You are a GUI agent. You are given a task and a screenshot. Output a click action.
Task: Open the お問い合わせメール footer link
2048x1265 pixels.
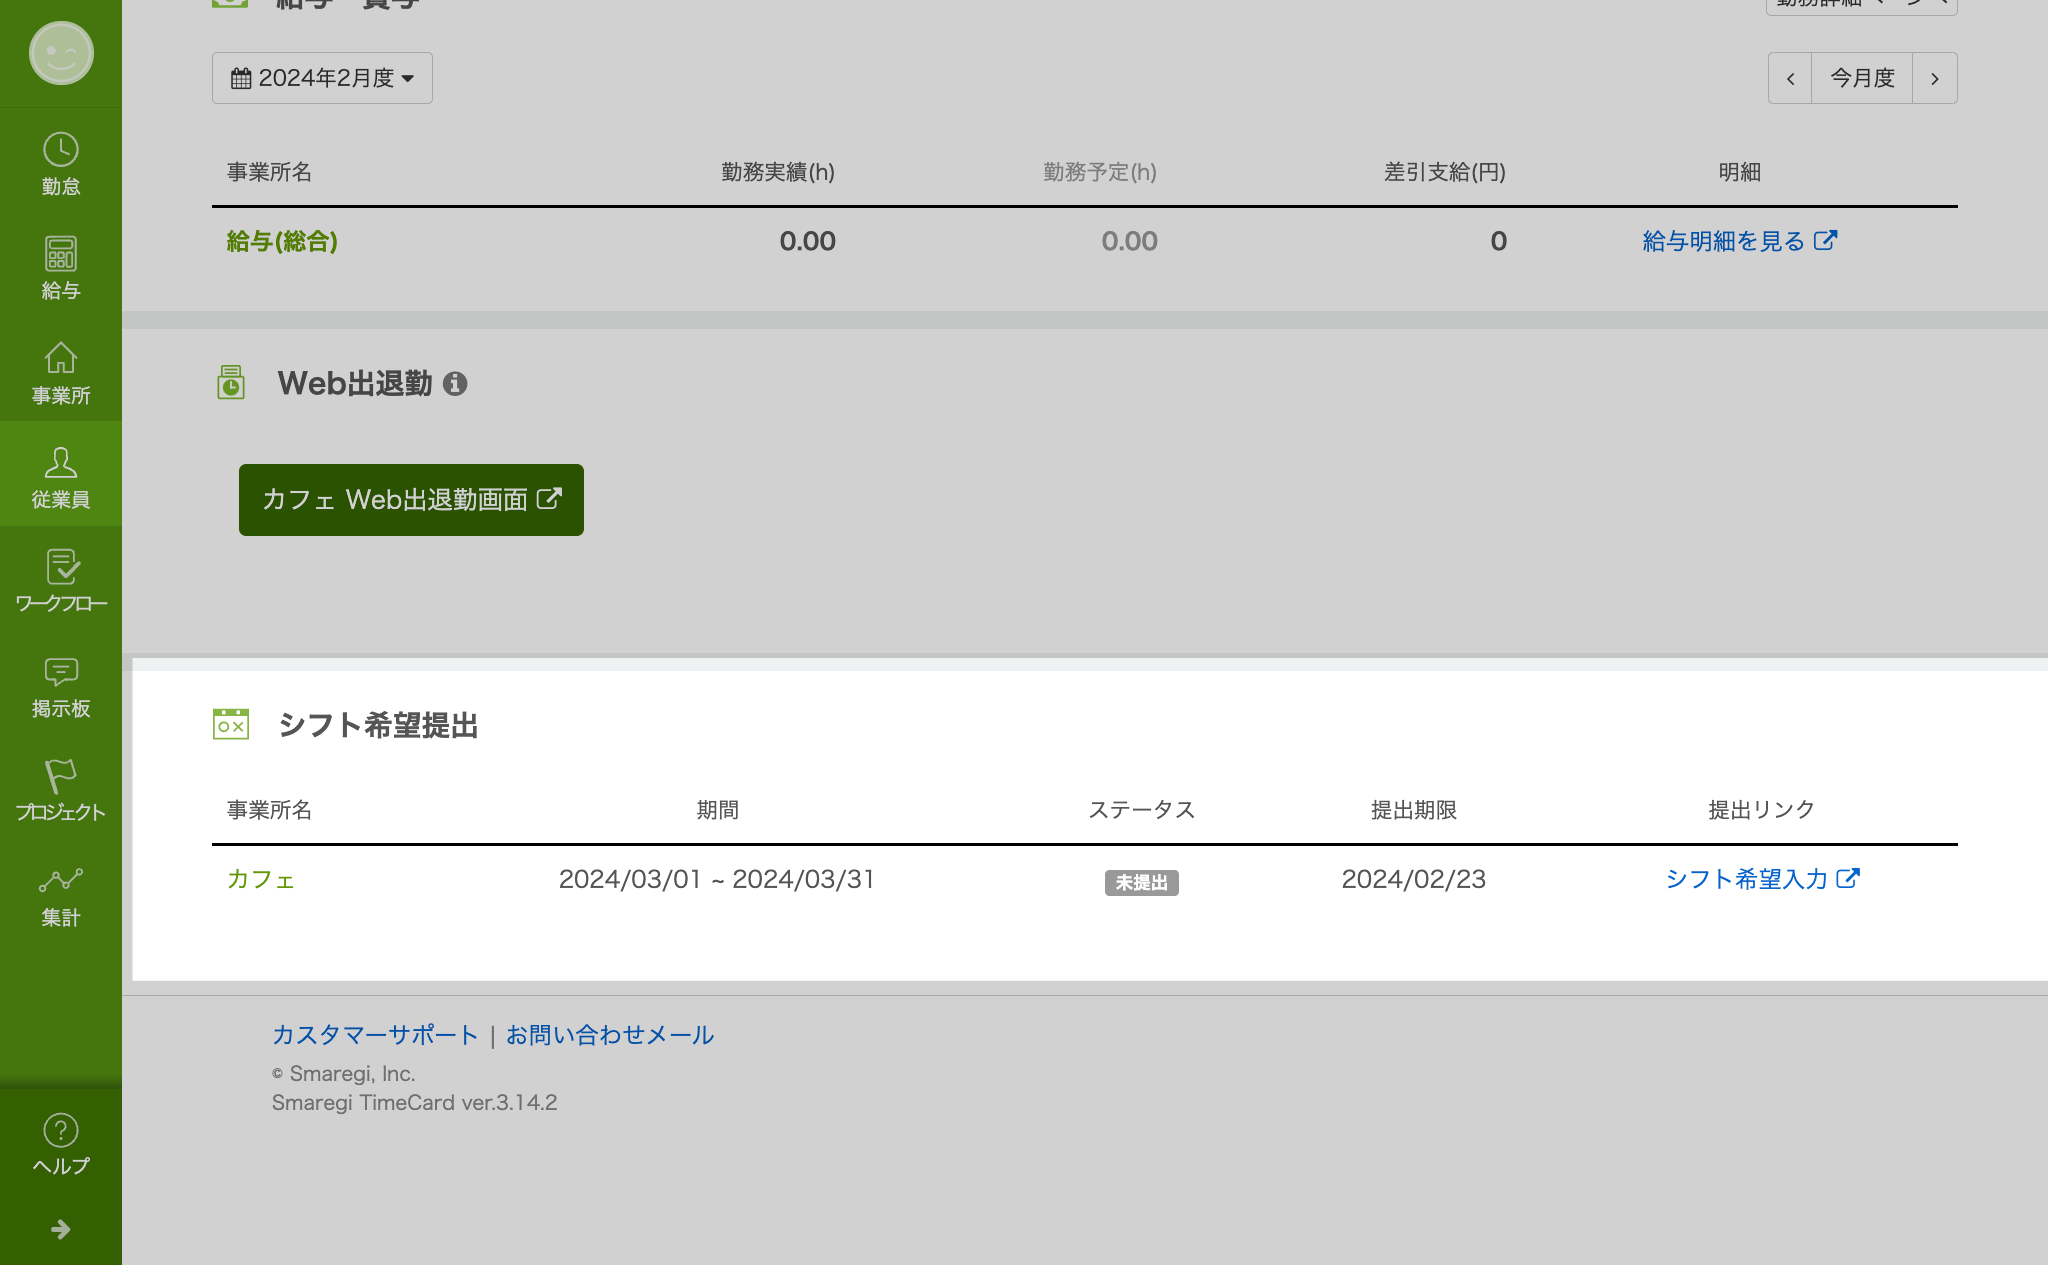tap(610, 1035)
